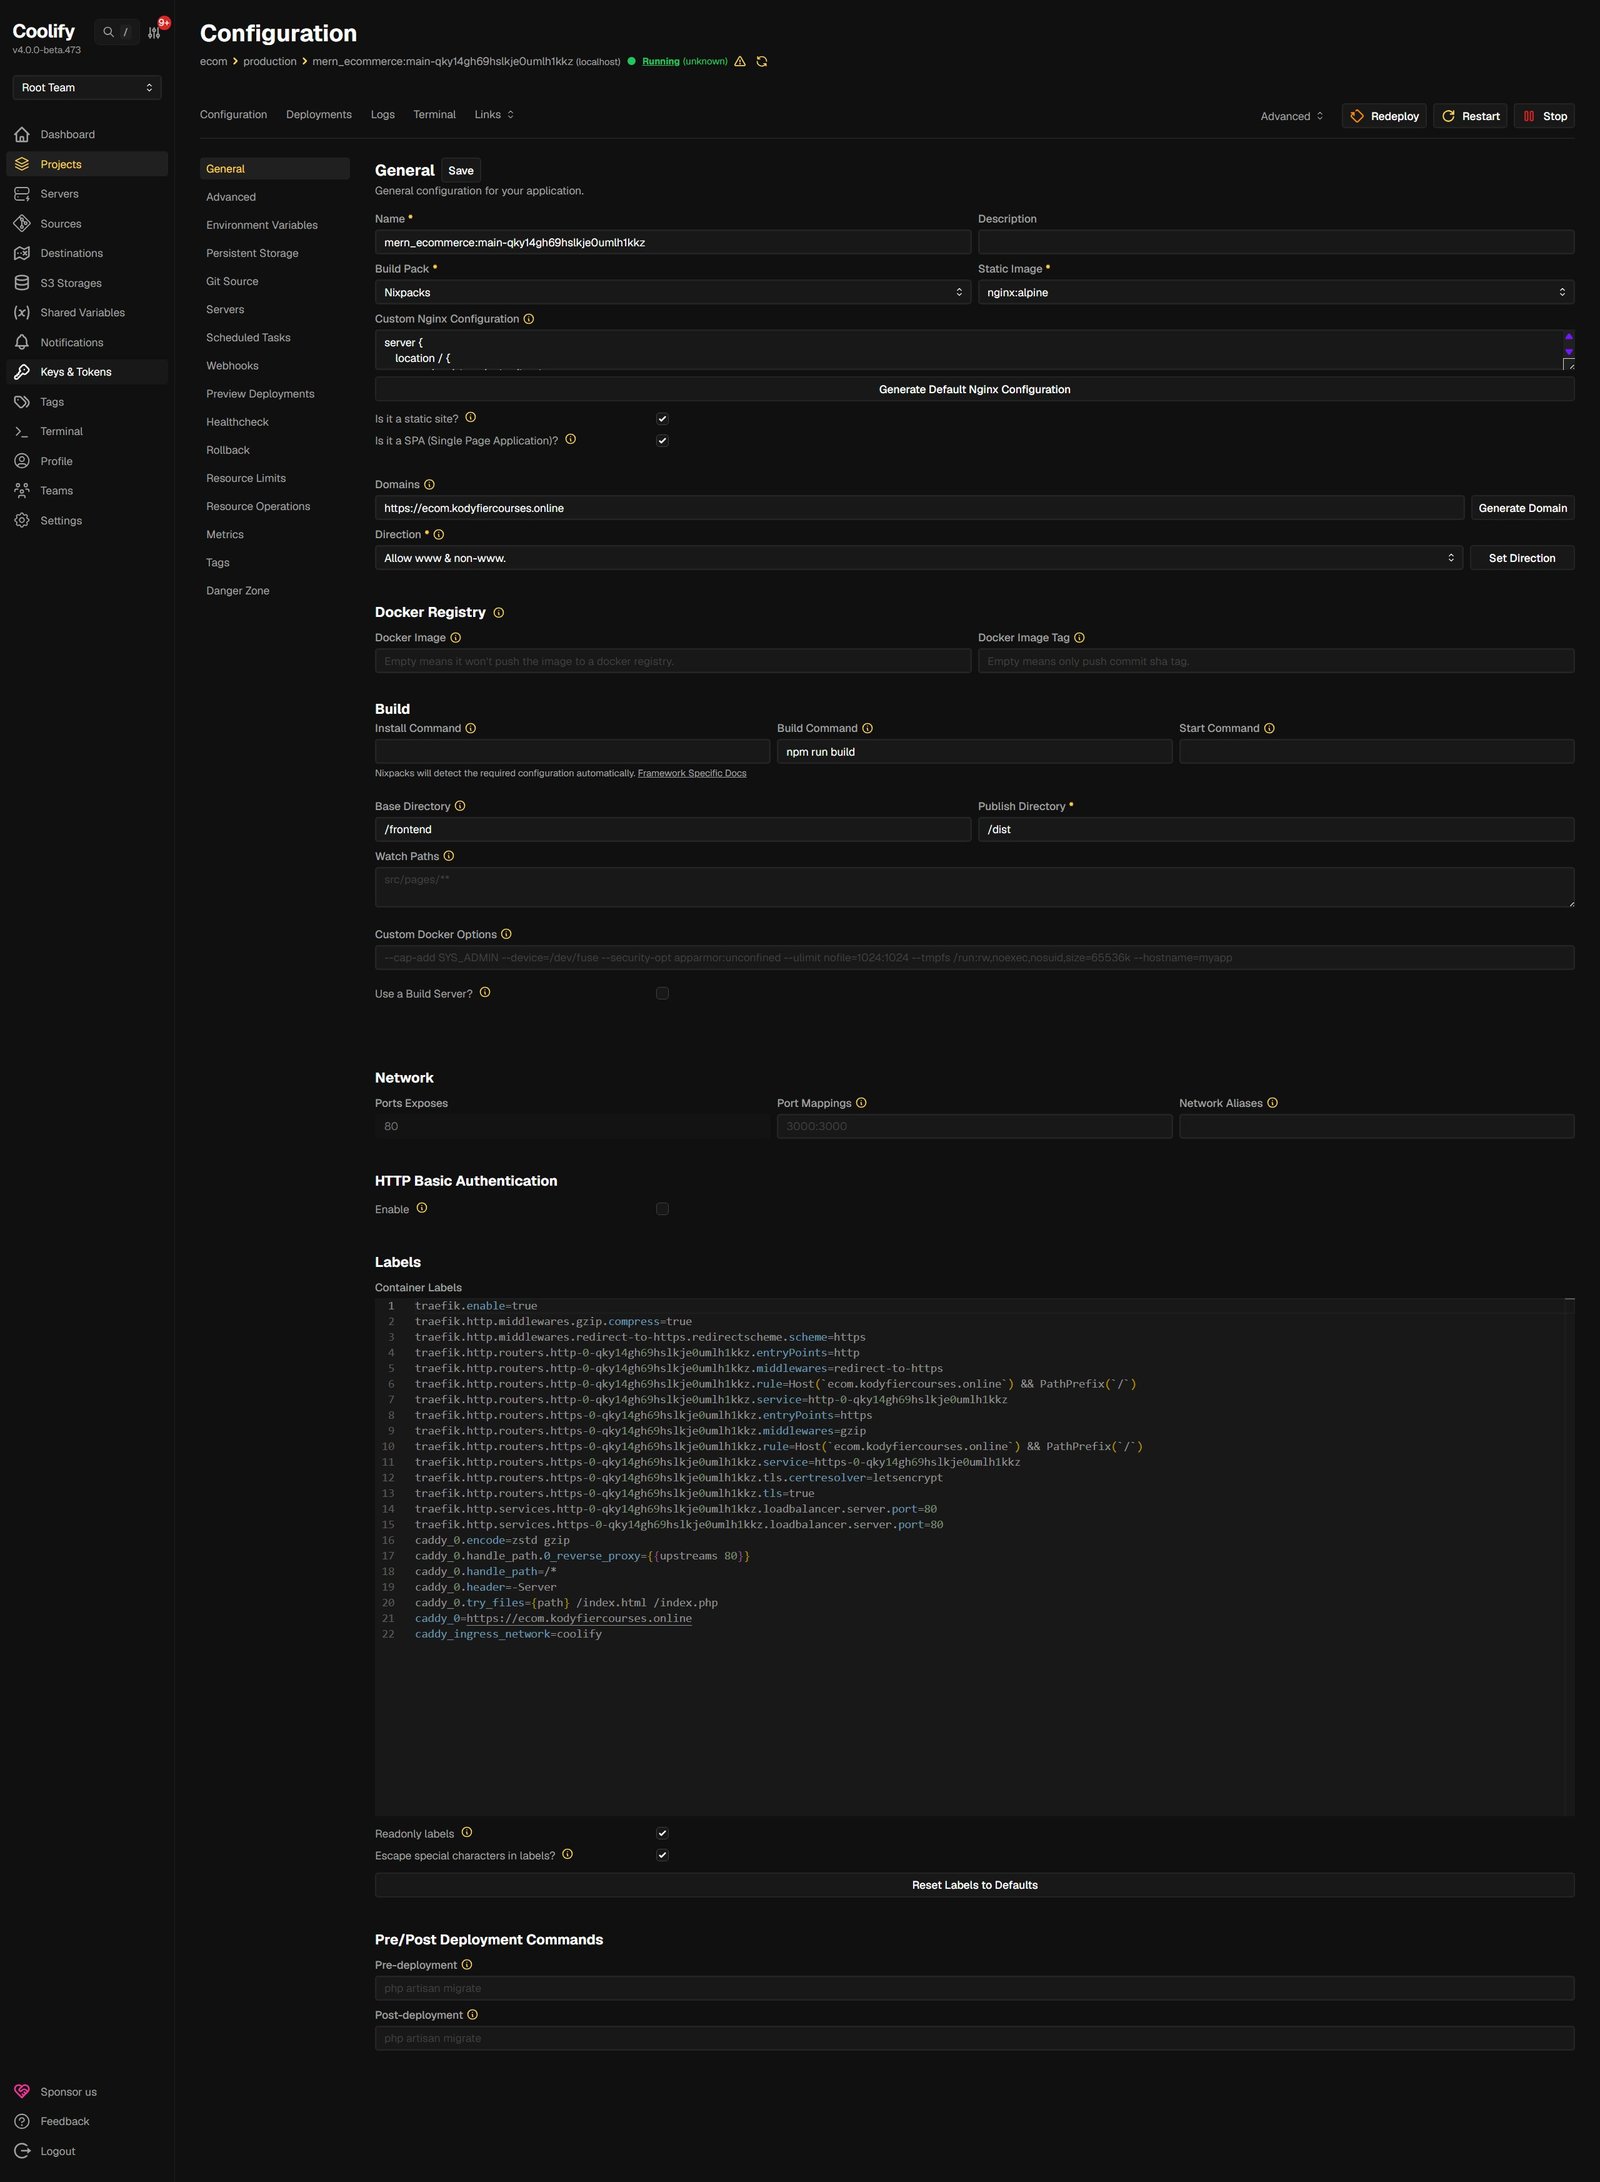The width and height of the screenshot is (1600, 2182).
Task: Click the Stop button
Action: (1544, 116)
